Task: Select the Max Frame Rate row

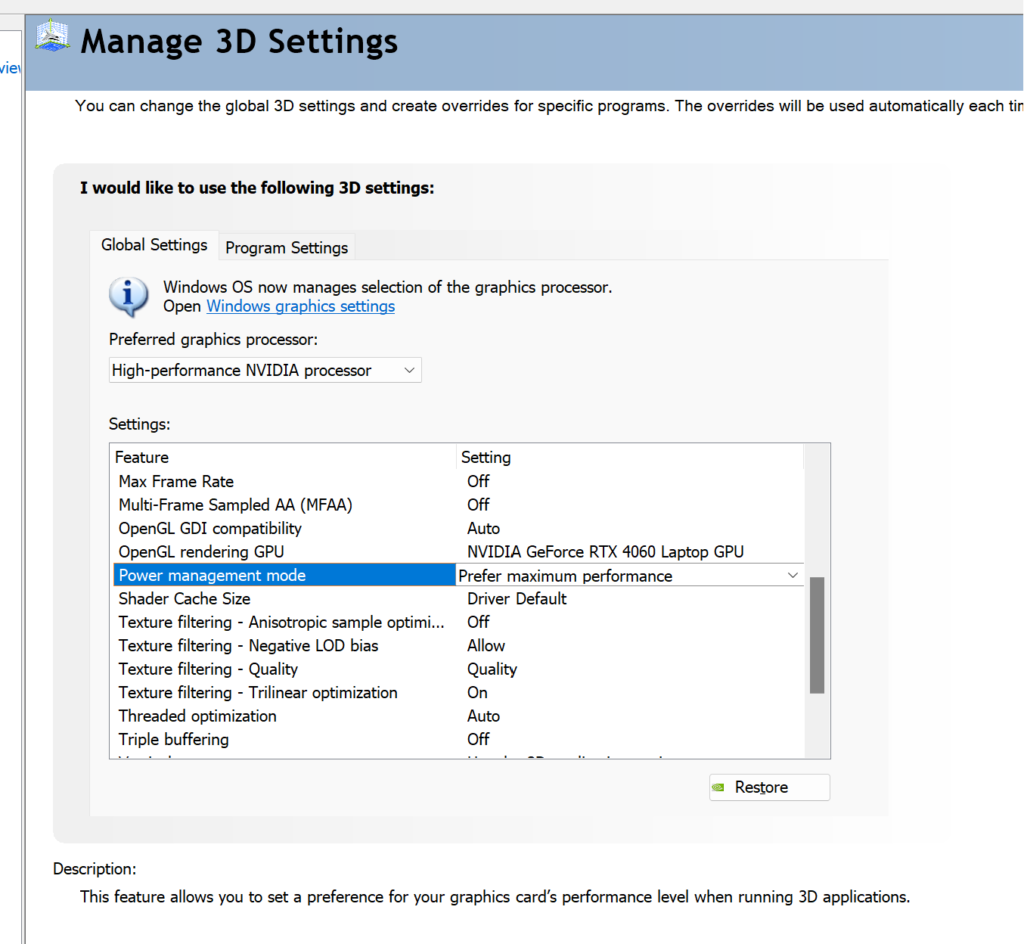Action: 458,481
